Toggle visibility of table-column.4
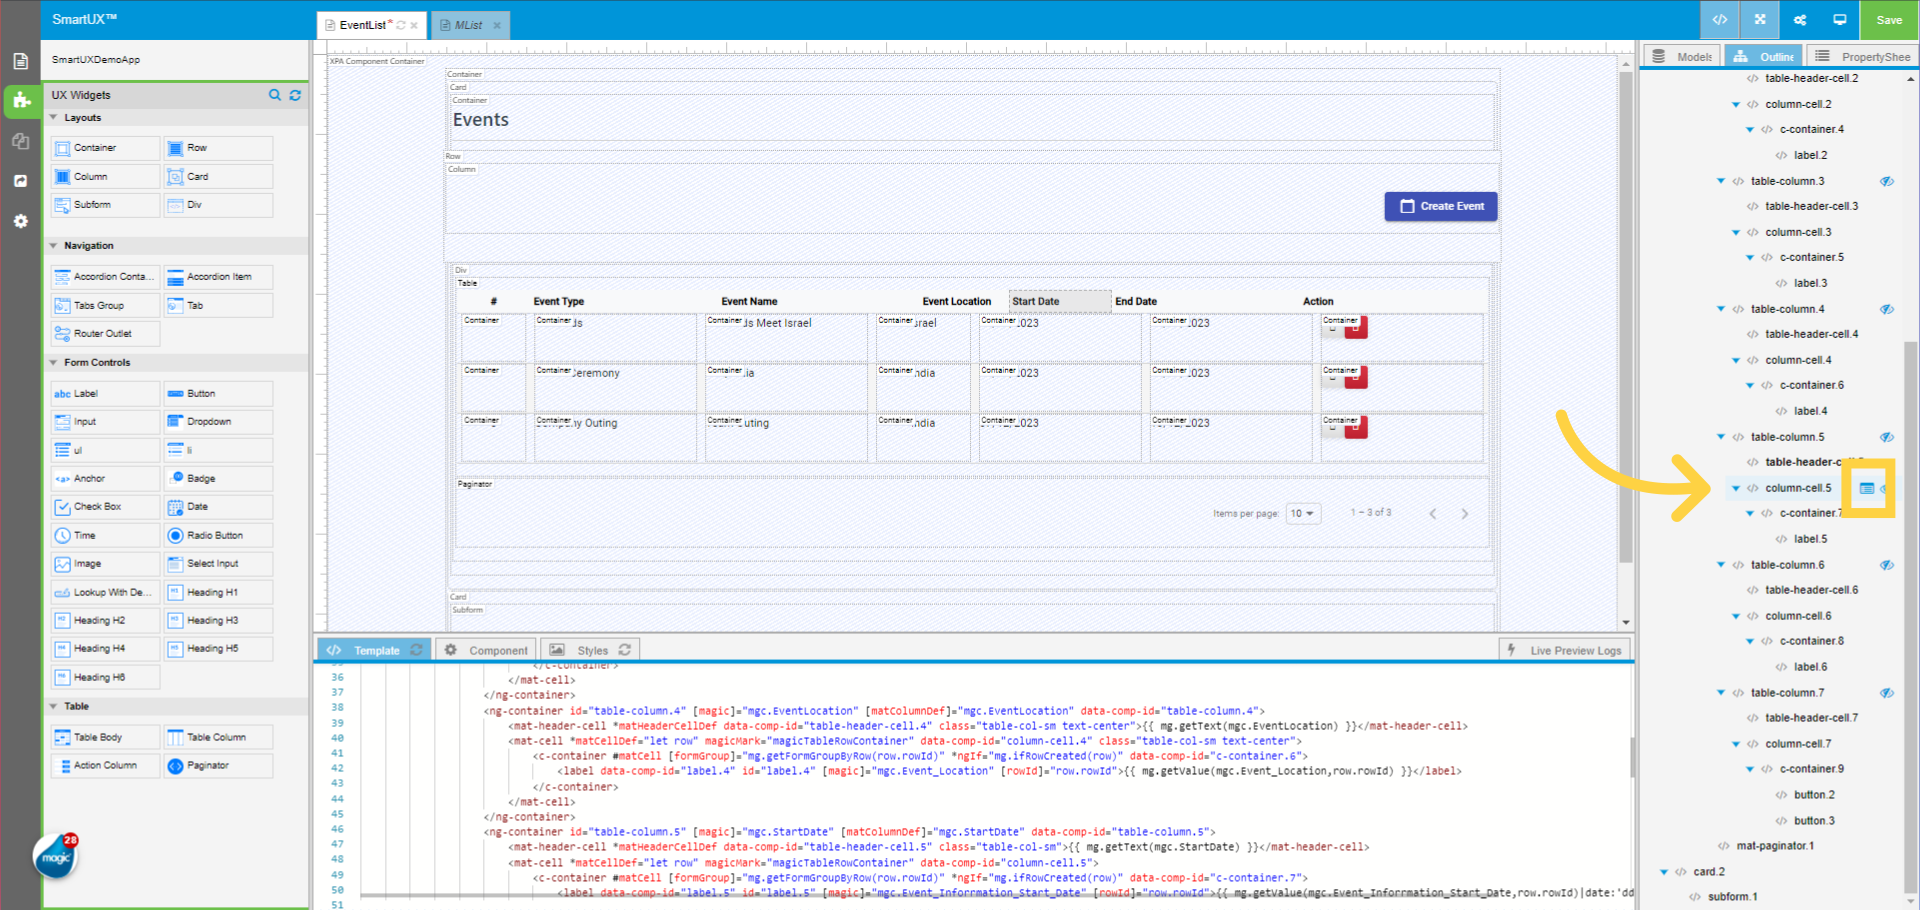Viewport: 1920px width, 910px height. [x=1888, y=309]
